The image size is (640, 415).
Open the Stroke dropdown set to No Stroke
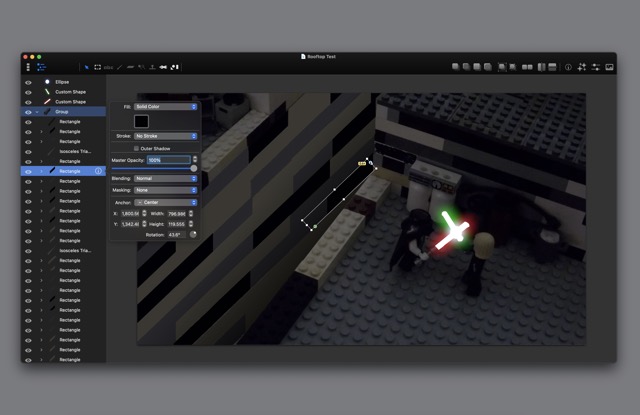tap(165, 136)
